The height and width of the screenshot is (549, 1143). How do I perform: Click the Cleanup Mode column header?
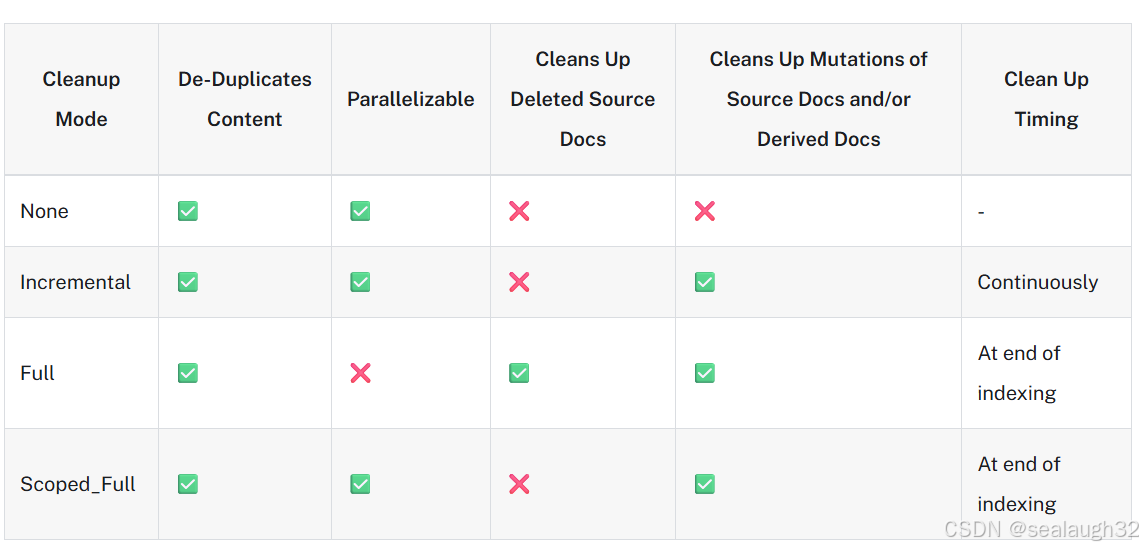click(81, 99)
